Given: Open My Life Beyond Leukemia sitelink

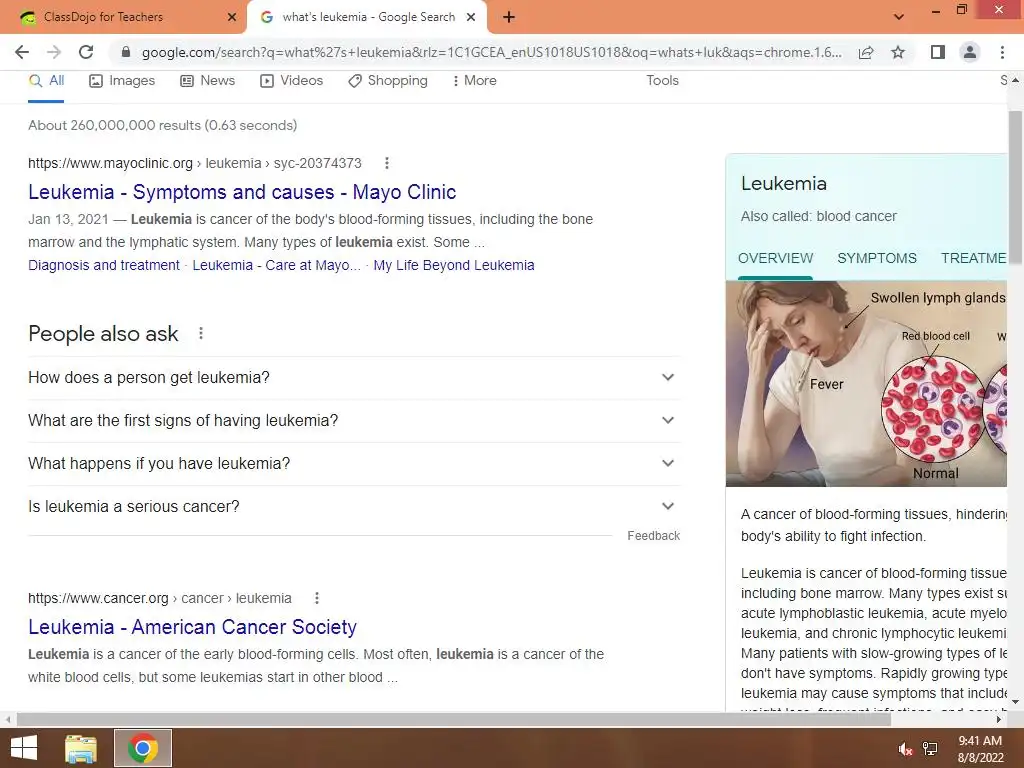Looking at the screenshot, I should (454, 265).
